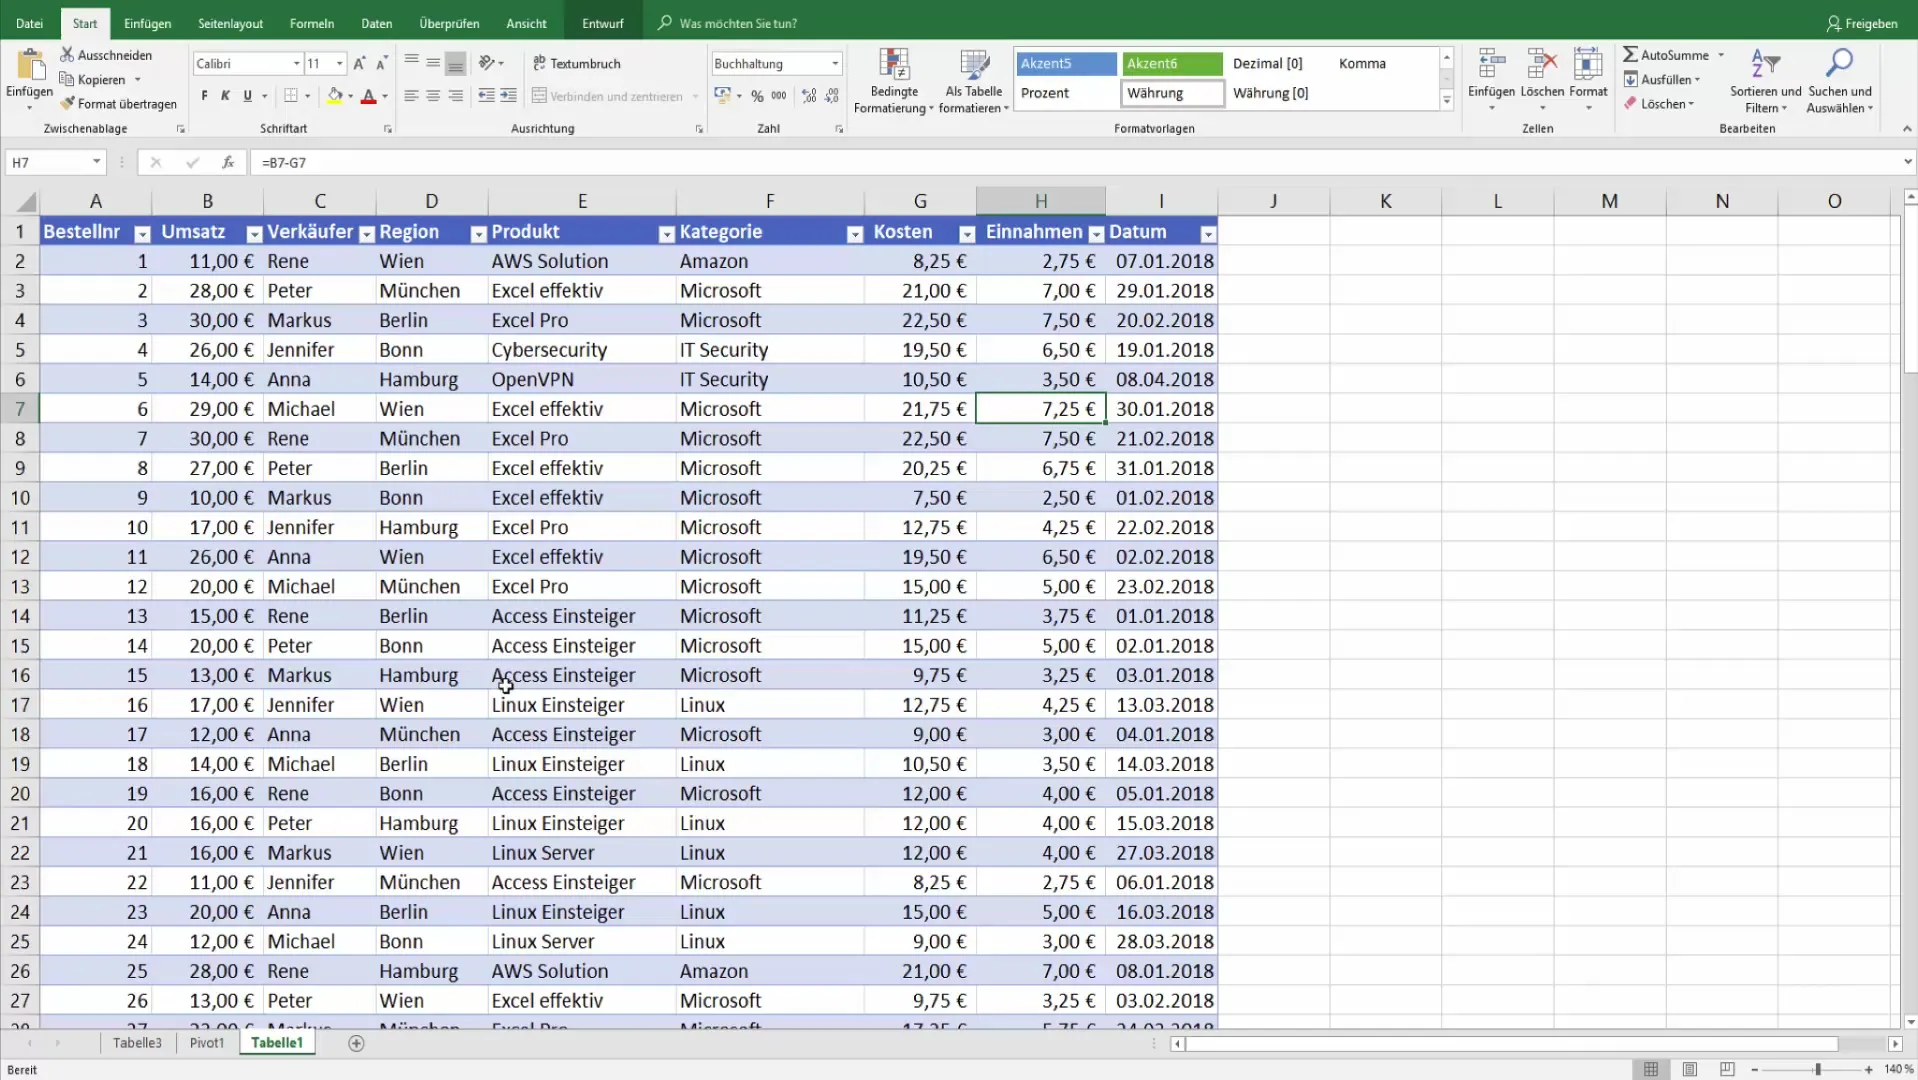Expand the name box dropdown
Viewport: 1918px width, 1080px height.
pyautogui.click(x=96, y=162)
